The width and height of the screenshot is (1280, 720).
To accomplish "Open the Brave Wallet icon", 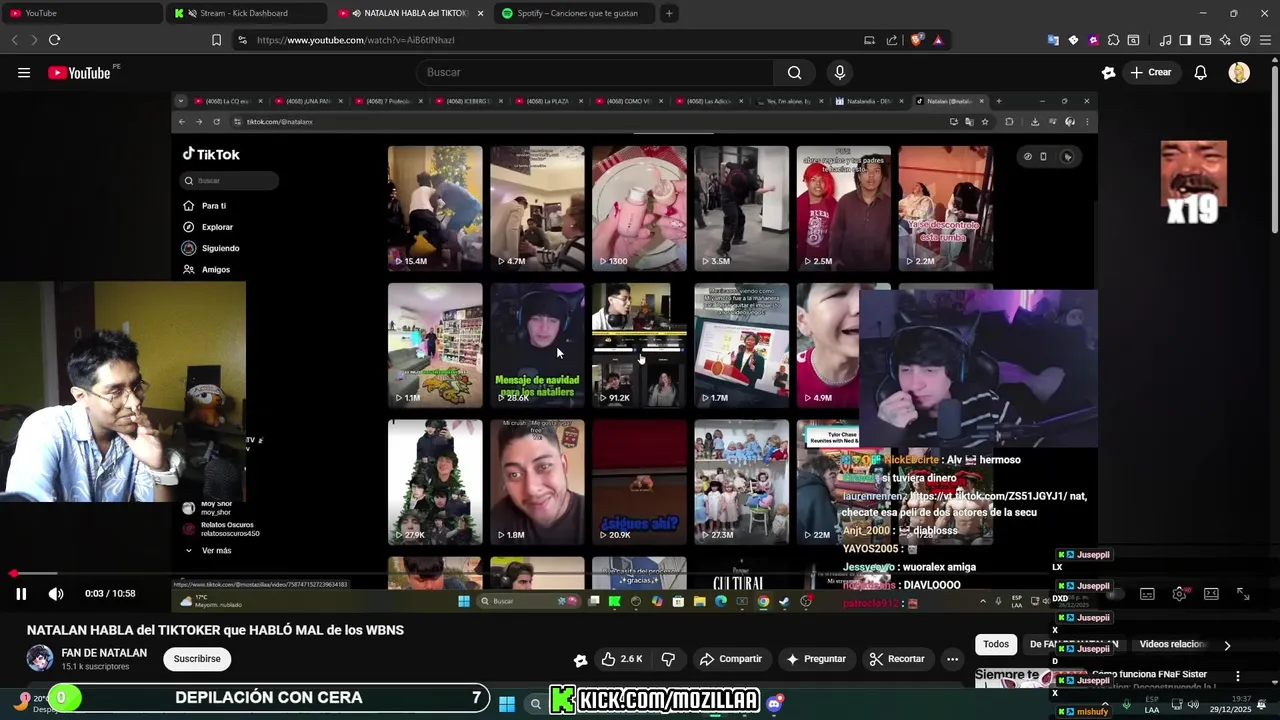I will [x=1205, y=40].
